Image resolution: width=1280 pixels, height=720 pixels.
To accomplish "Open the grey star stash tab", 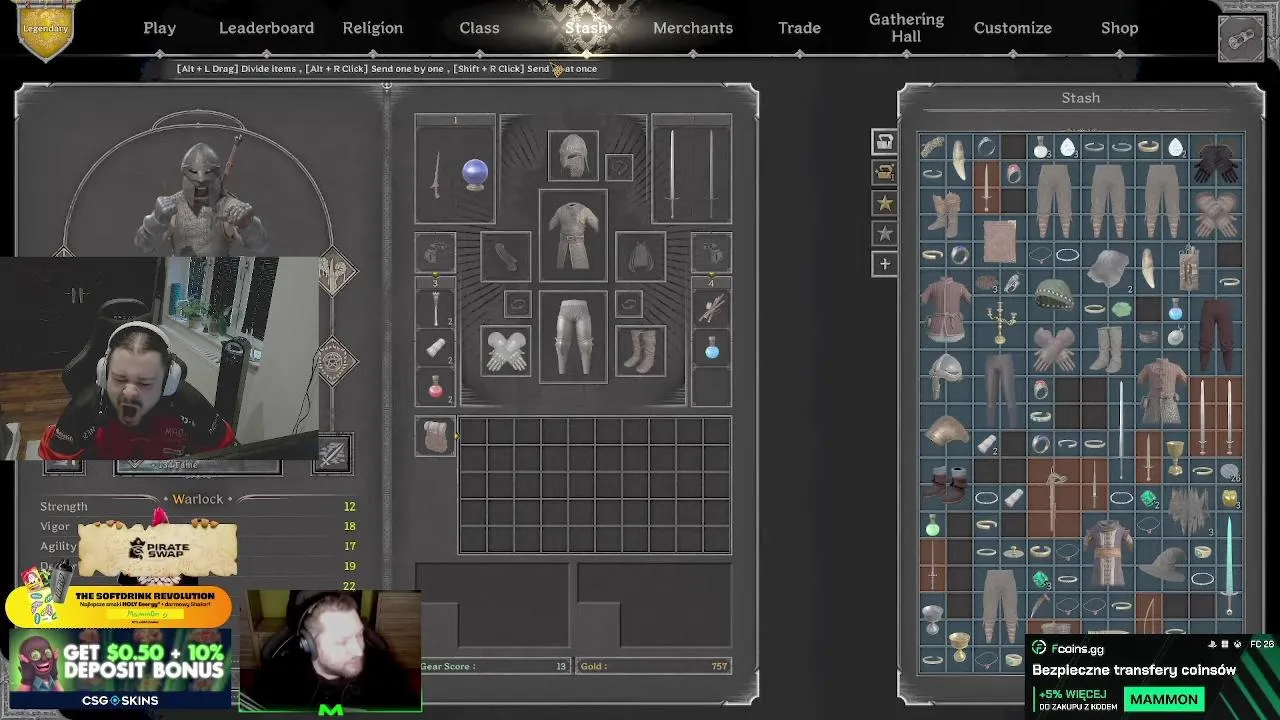I will 884,233.
